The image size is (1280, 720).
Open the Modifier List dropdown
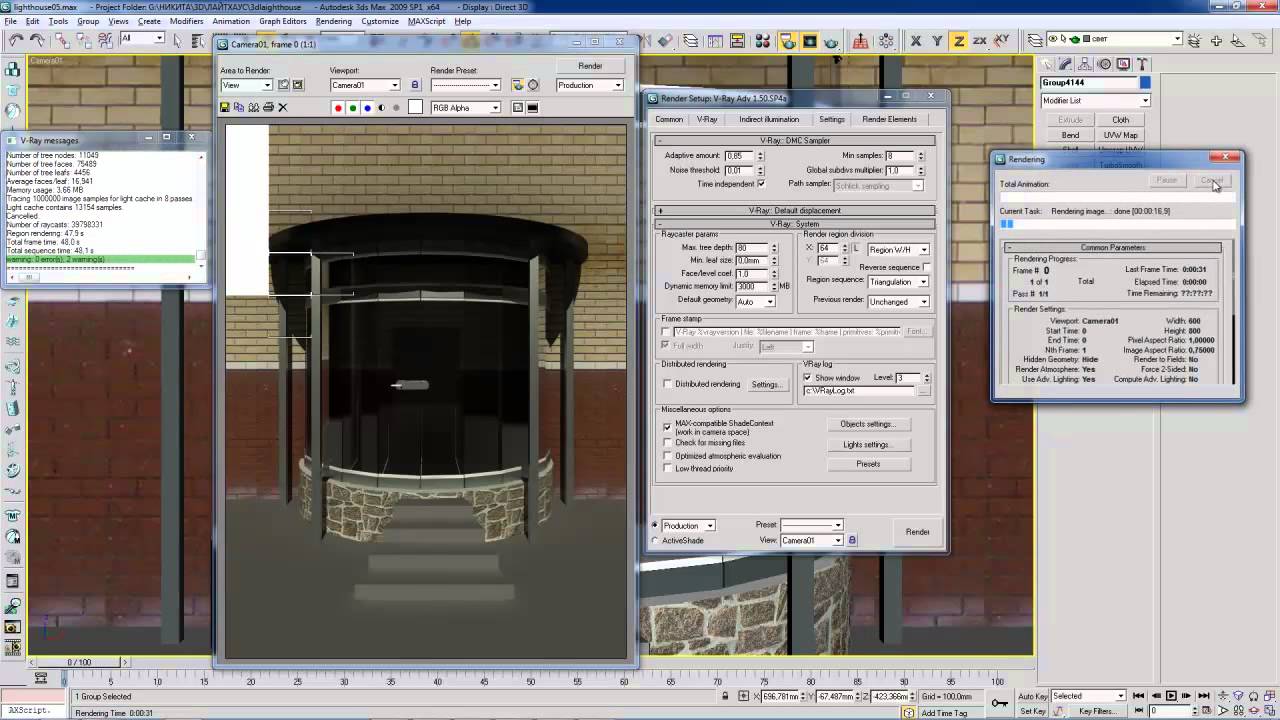tap(1096, 100)
